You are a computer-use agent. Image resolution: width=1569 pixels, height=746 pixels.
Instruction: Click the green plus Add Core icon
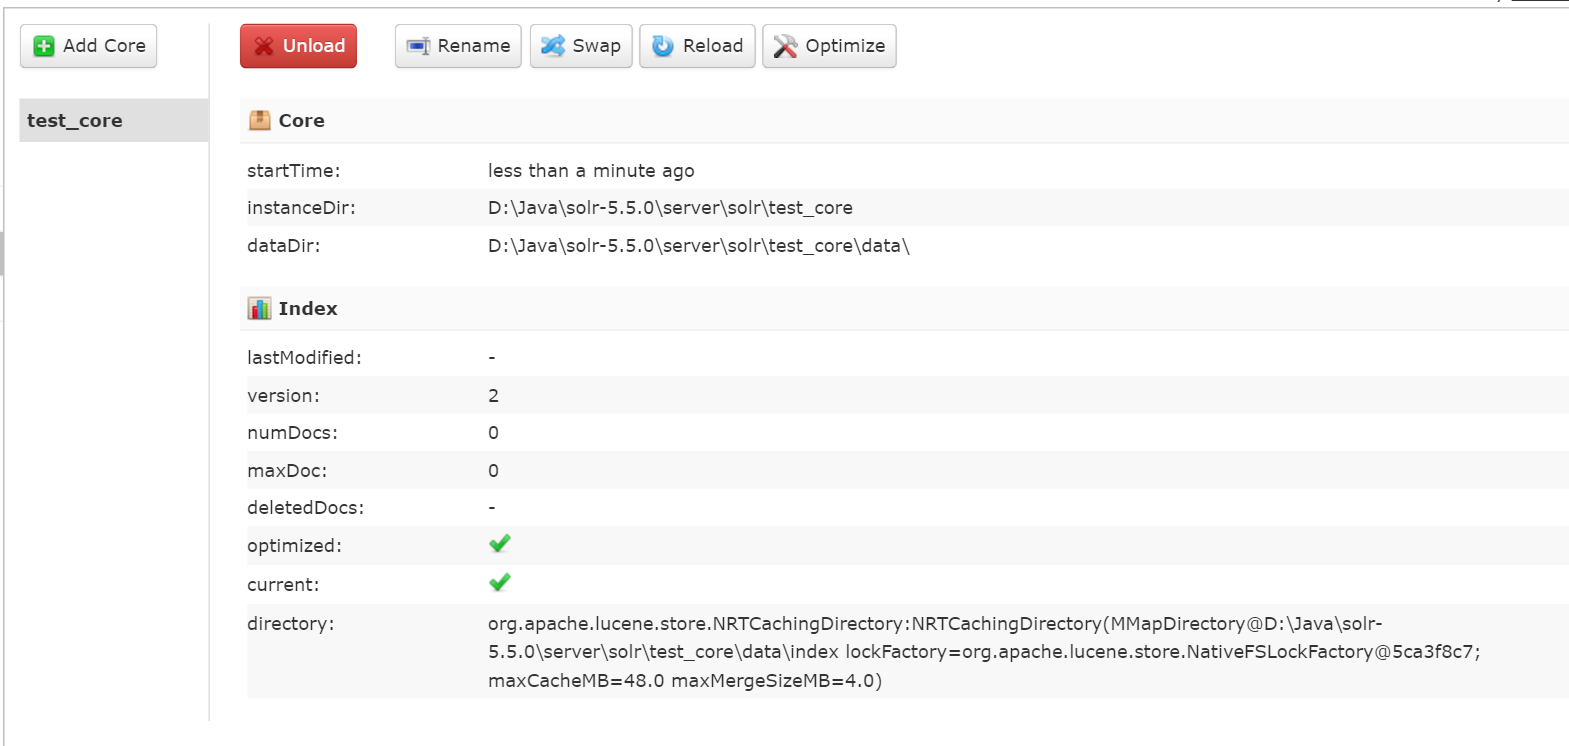[44, 46]
